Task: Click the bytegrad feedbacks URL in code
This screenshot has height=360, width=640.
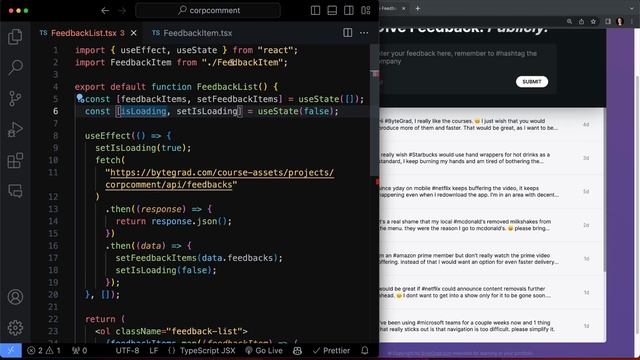Action: (x=220, y=178)
